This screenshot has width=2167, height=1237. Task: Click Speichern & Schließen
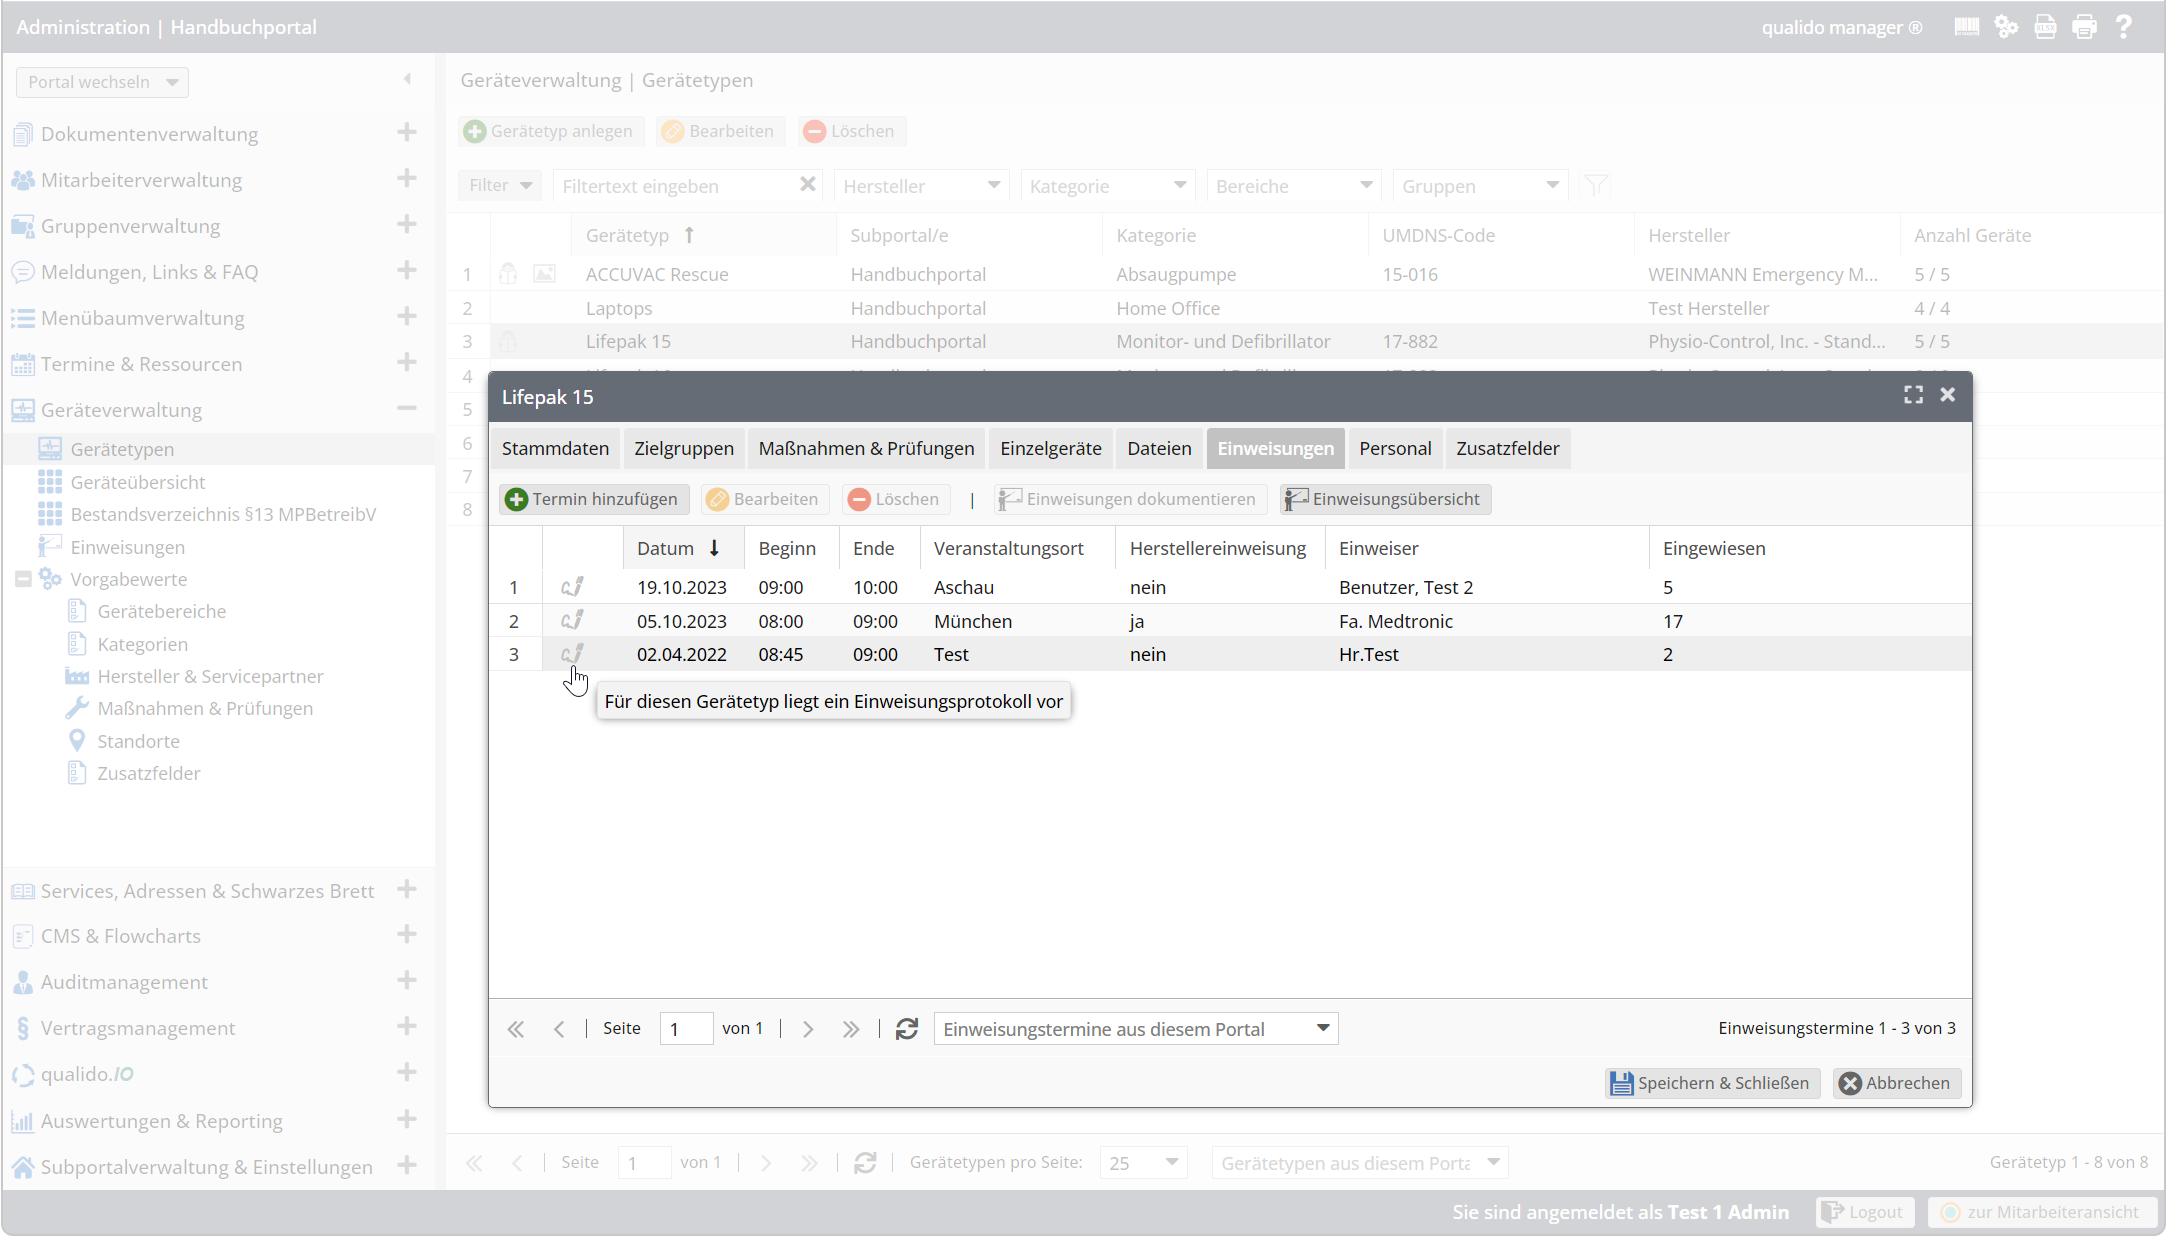pyautogui.click(x=1712, y=1083)
